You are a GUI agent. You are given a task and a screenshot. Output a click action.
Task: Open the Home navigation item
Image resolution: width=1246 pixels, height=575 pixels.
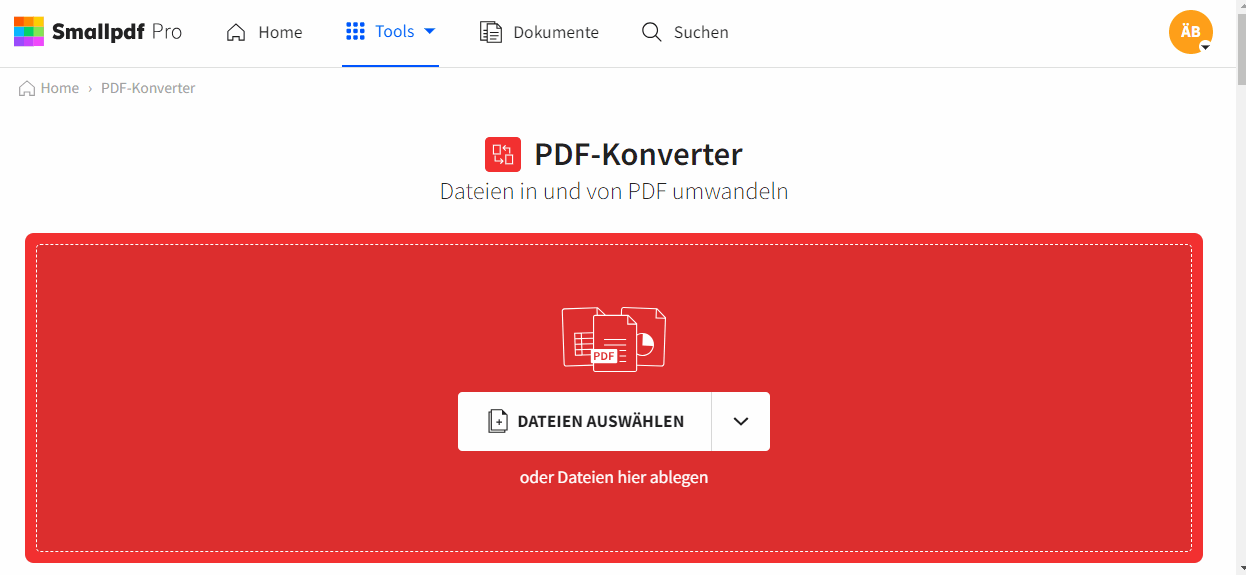264,32
